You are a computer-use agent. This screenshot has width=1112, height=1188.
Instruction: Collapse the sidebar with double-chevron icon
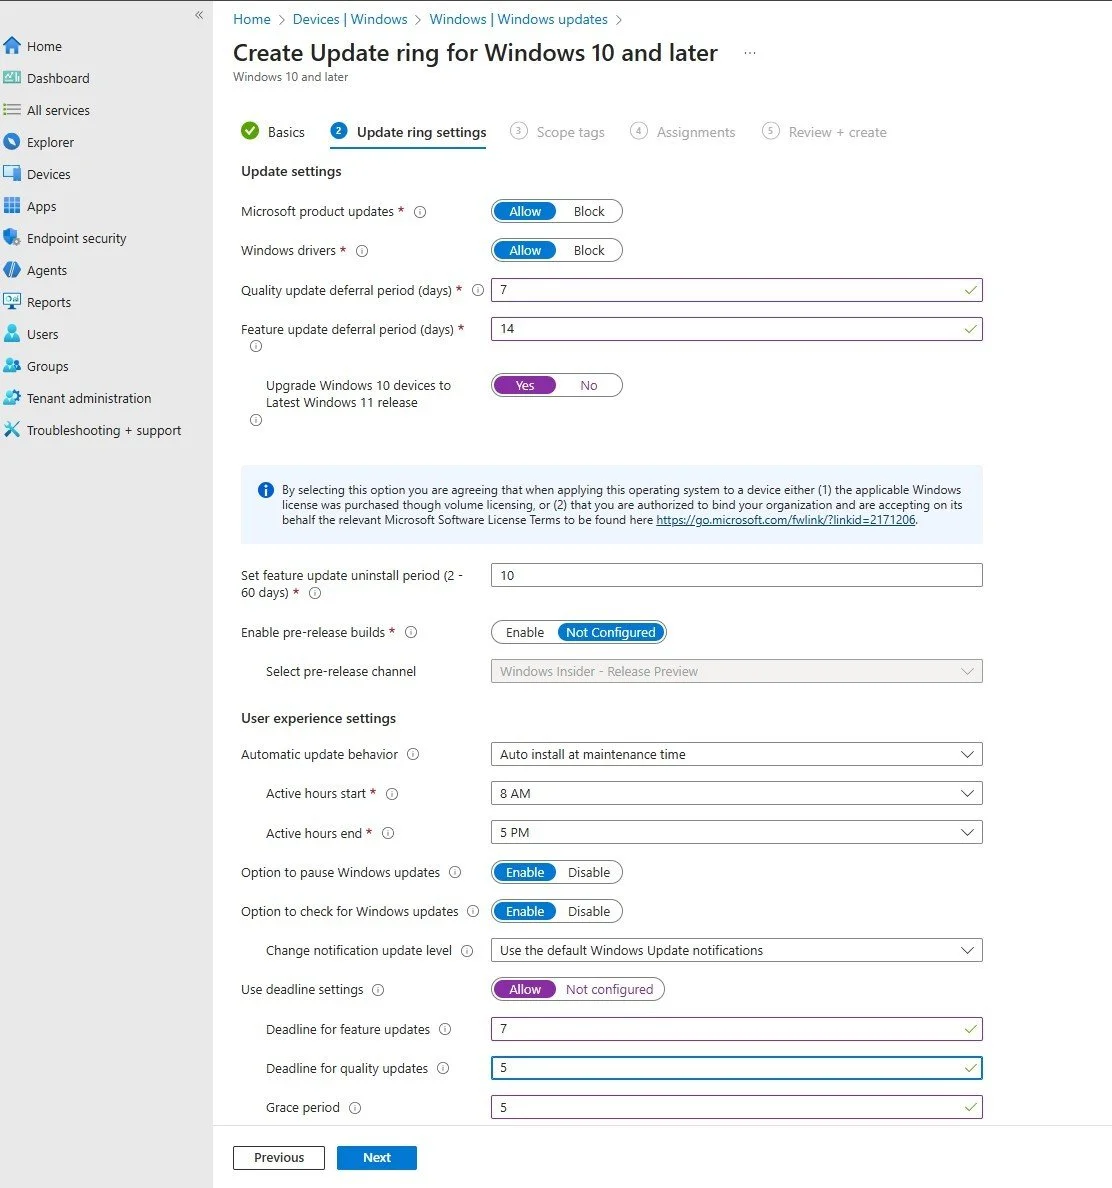pos(199,14)
